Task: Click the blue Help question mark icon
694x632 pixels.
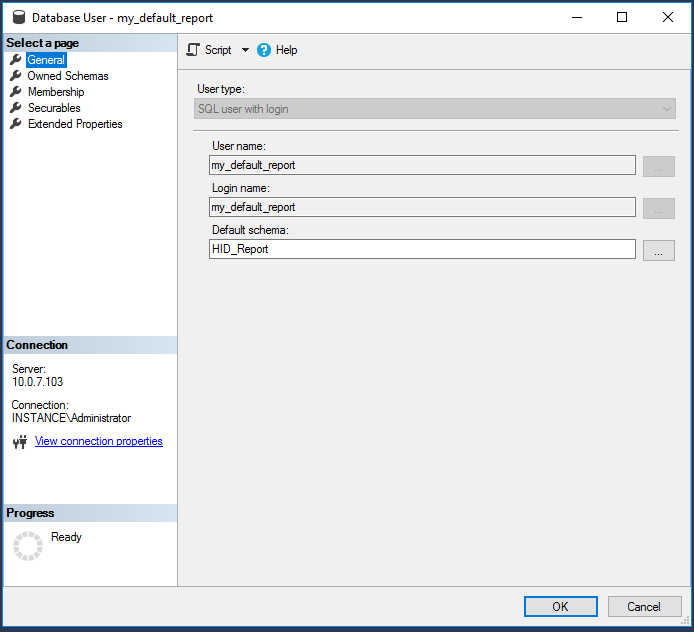Action: click(x=264, y=50)
